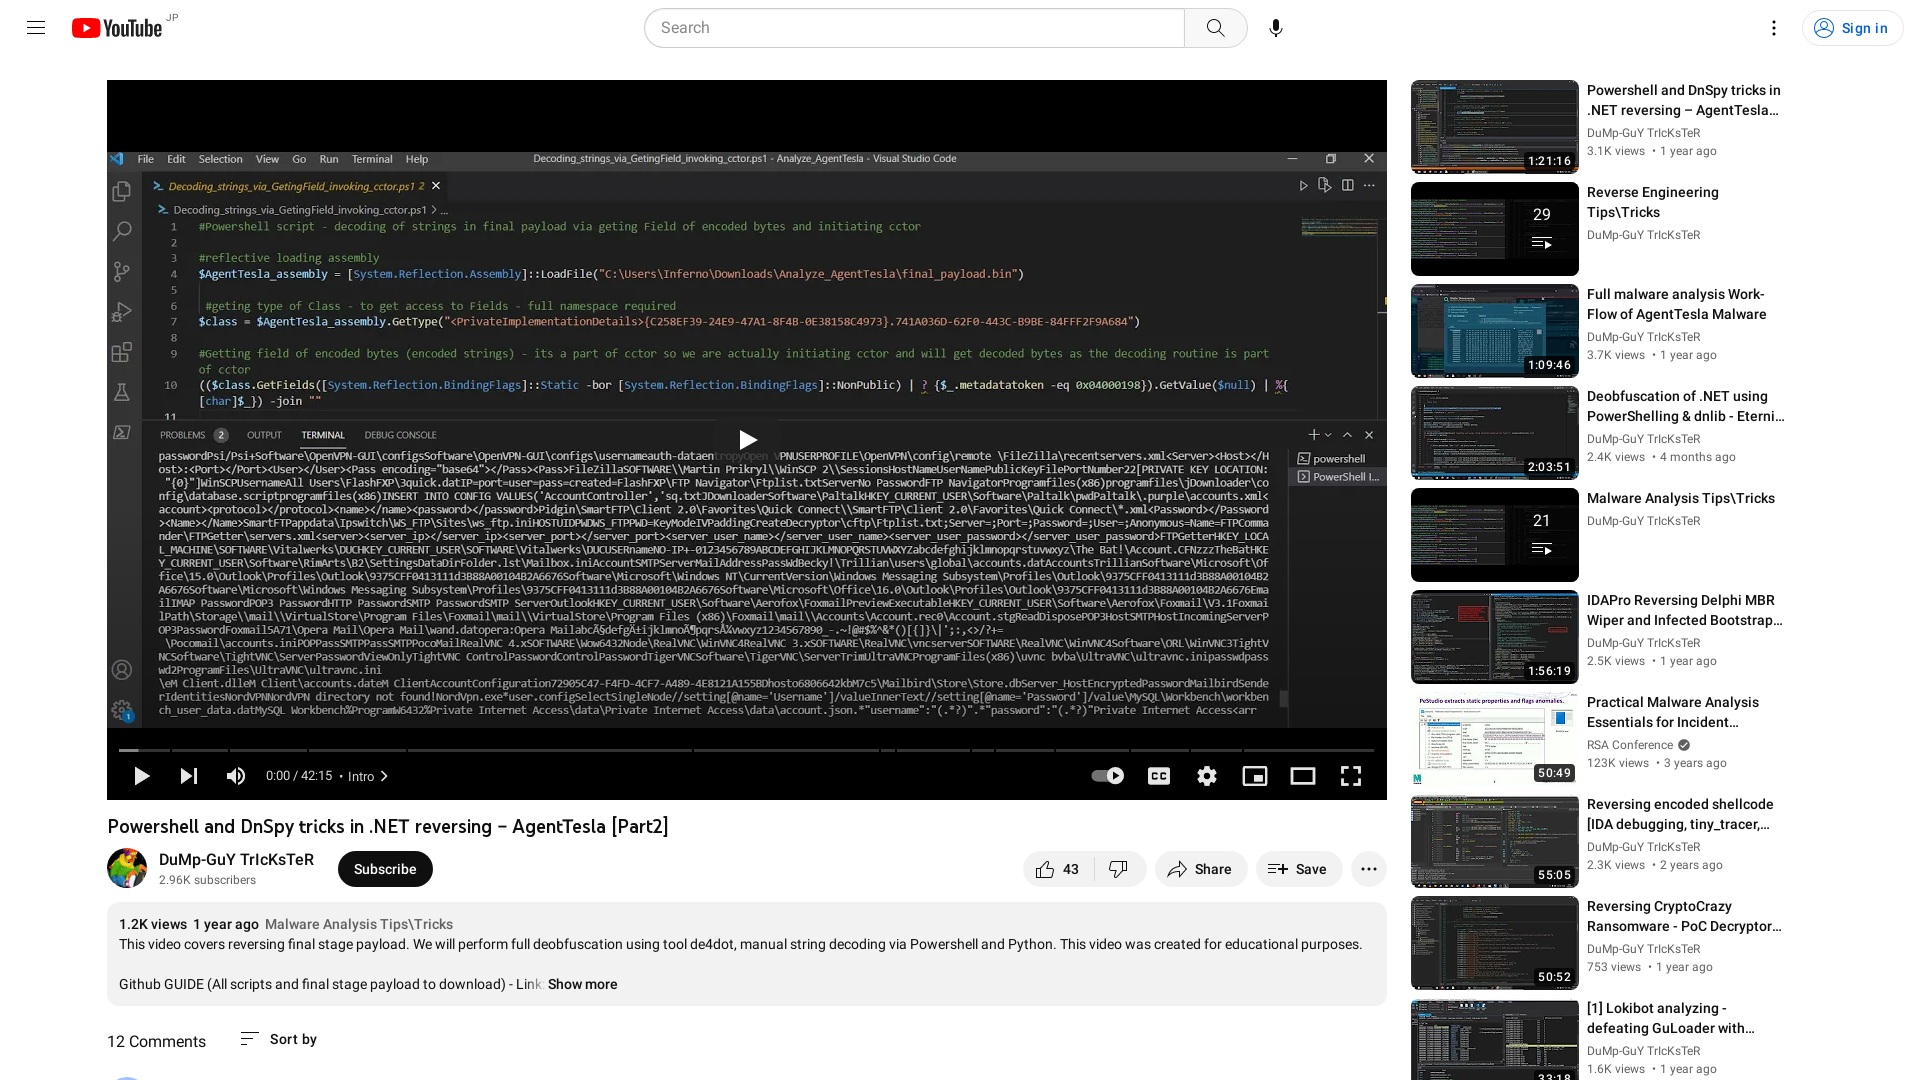Enable miniplayer mode
Screen dimensions: 1920x1080
(1255, 776)
